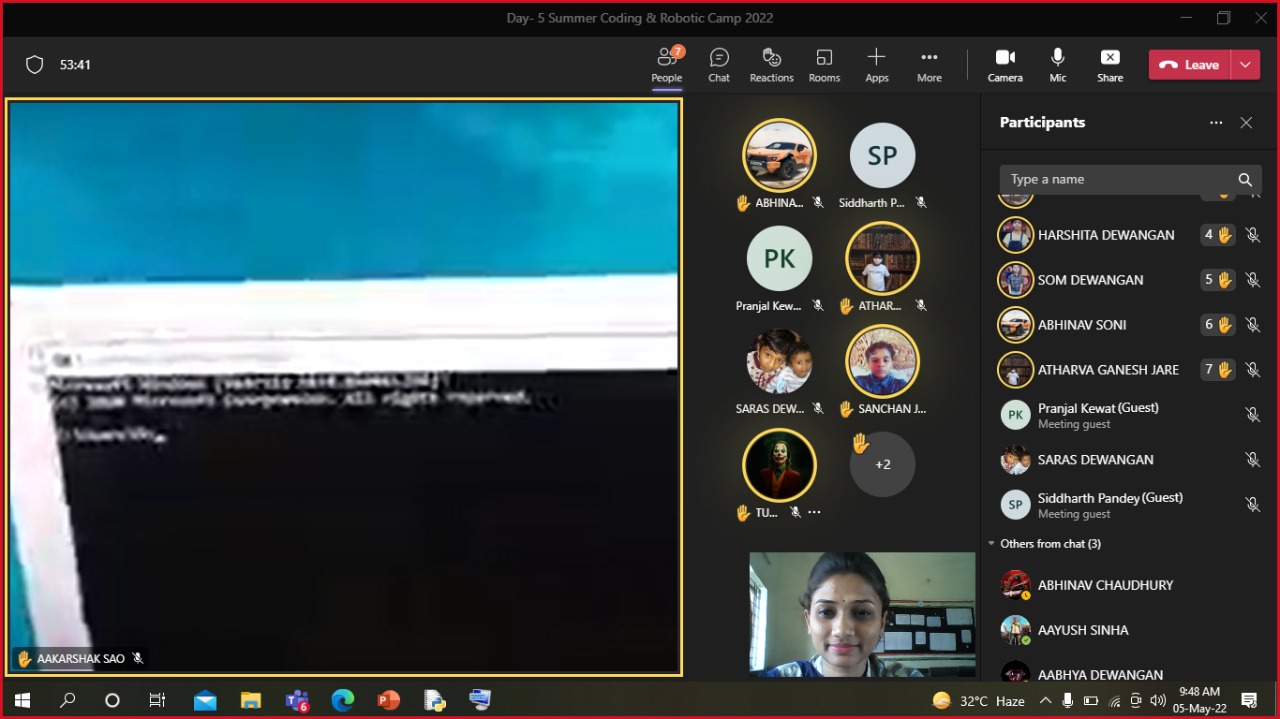Toggle the Mic mute

(x=1058, y=65)
